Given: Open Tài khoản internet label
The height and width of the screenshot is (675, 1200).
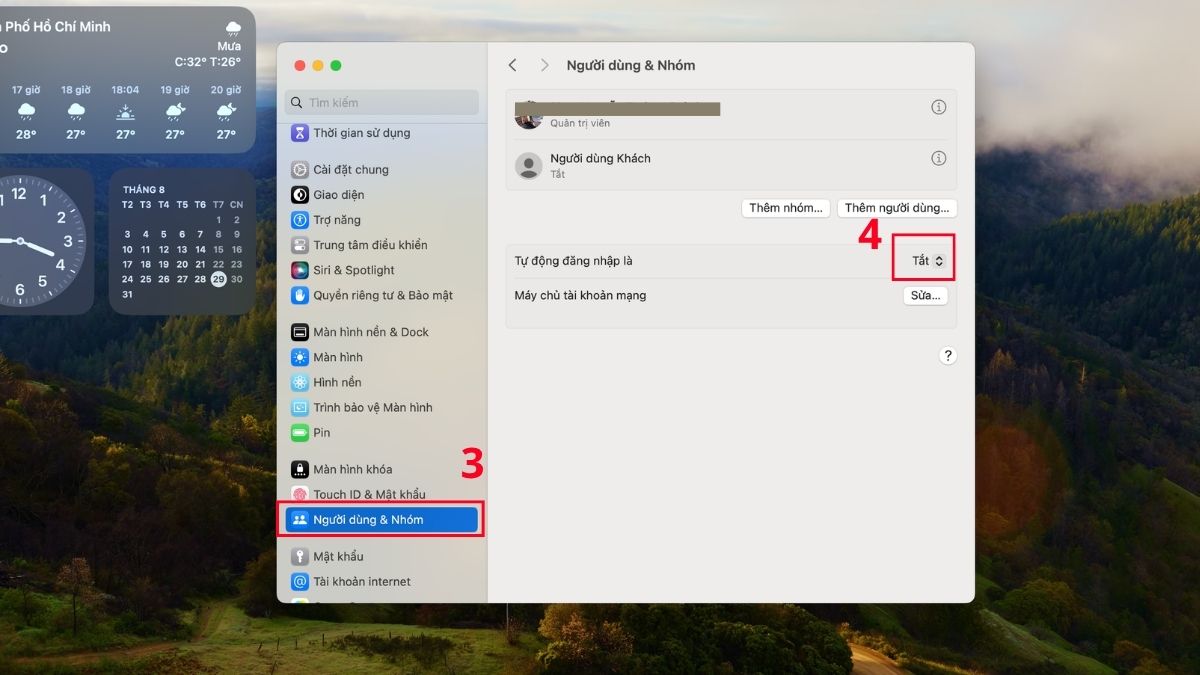Looking at the screenshot, I should (x=362, y=581).
